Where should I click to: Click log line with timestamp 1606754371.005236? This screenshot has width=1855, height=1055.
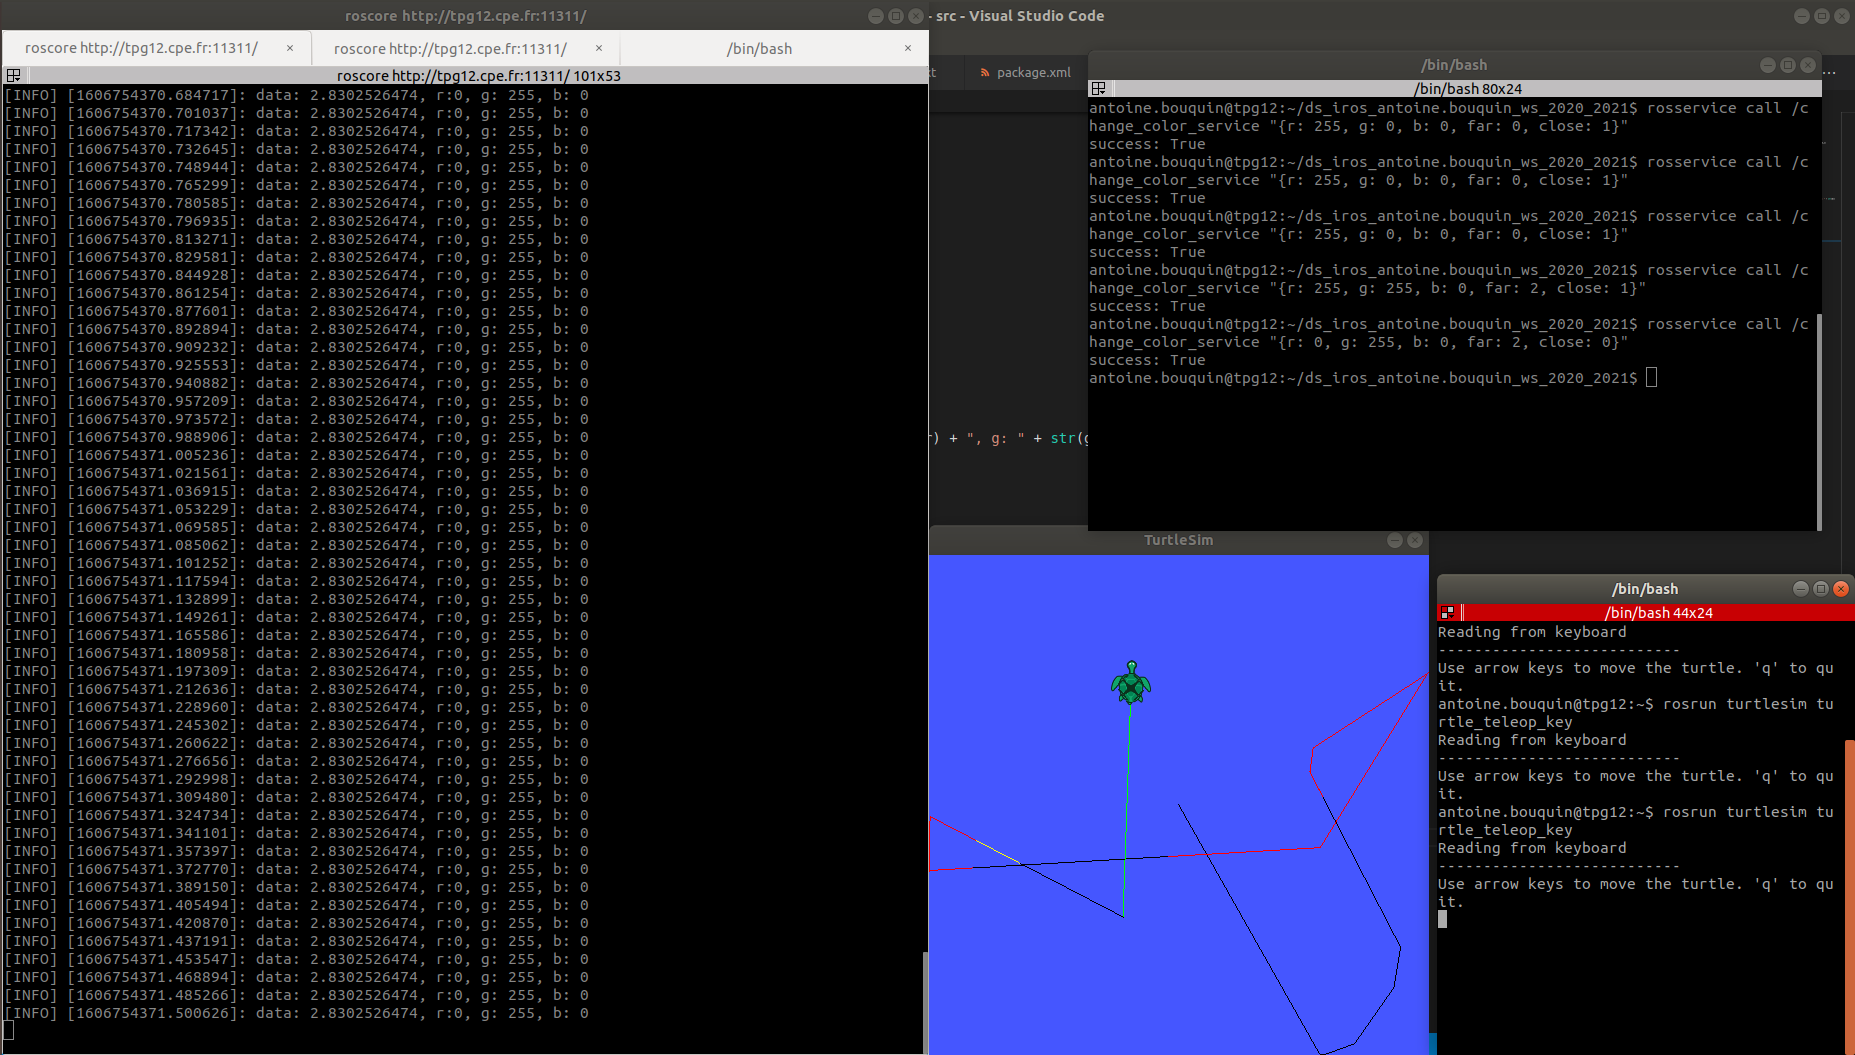pyautogui.click(x=297, y=455)
